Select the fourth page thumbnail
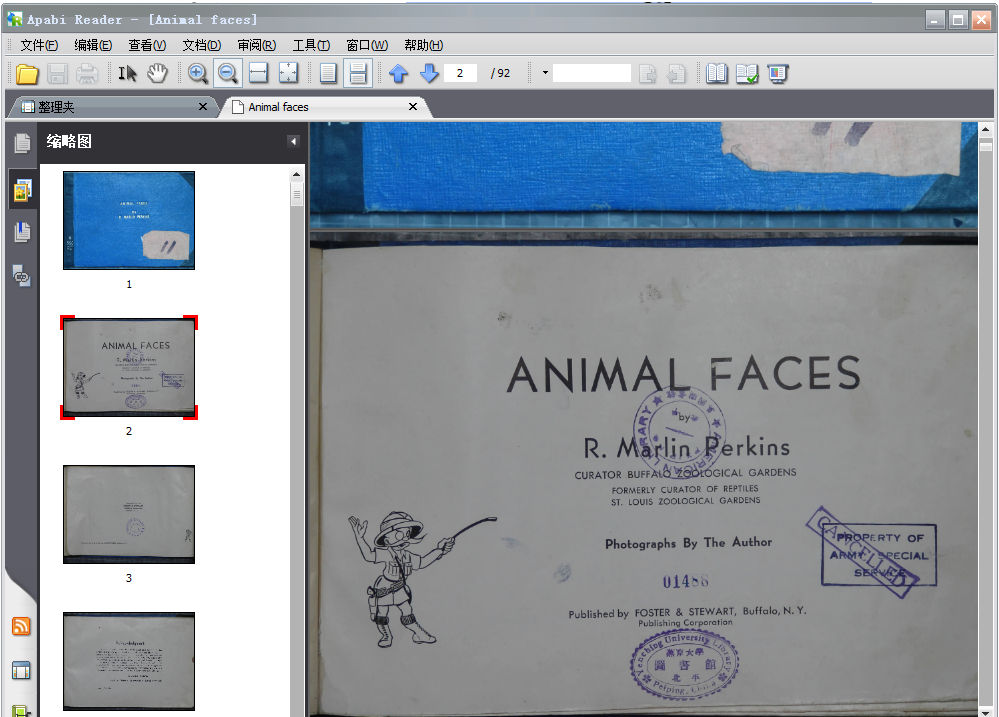 pyautogui.click(x=129, y=662)
